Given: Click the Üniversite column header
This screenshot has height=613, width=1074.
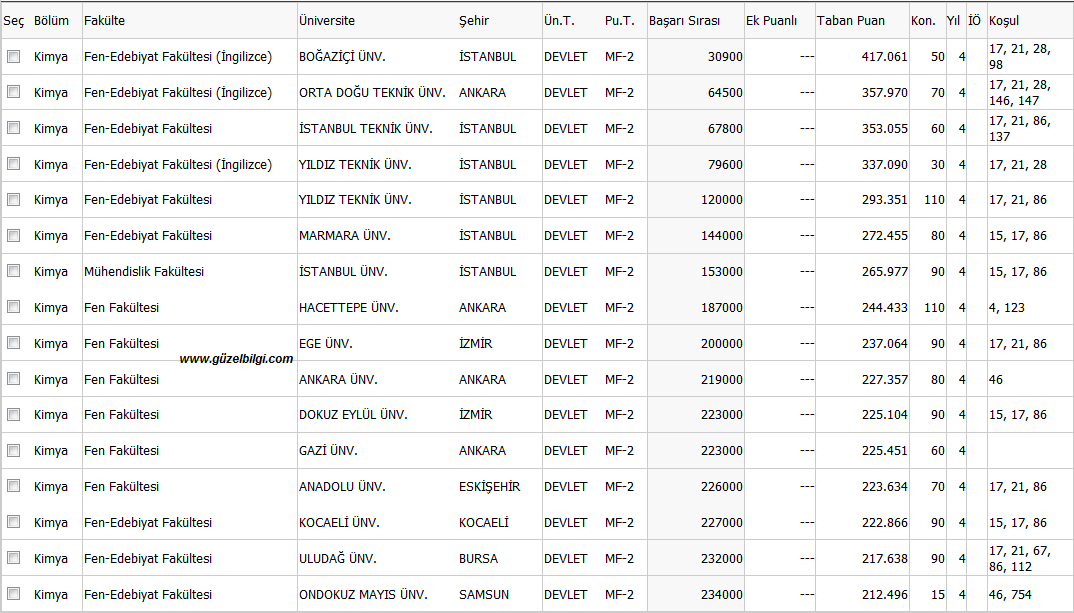Looking at the screenshot, I should point(326,21).
